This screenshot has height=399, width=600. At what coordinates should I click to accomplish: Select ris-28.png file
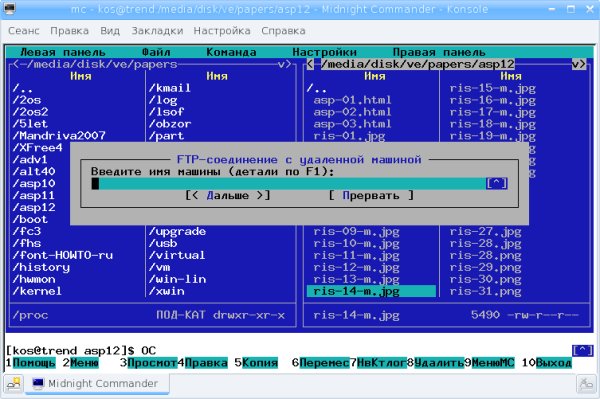pos(485,255)
